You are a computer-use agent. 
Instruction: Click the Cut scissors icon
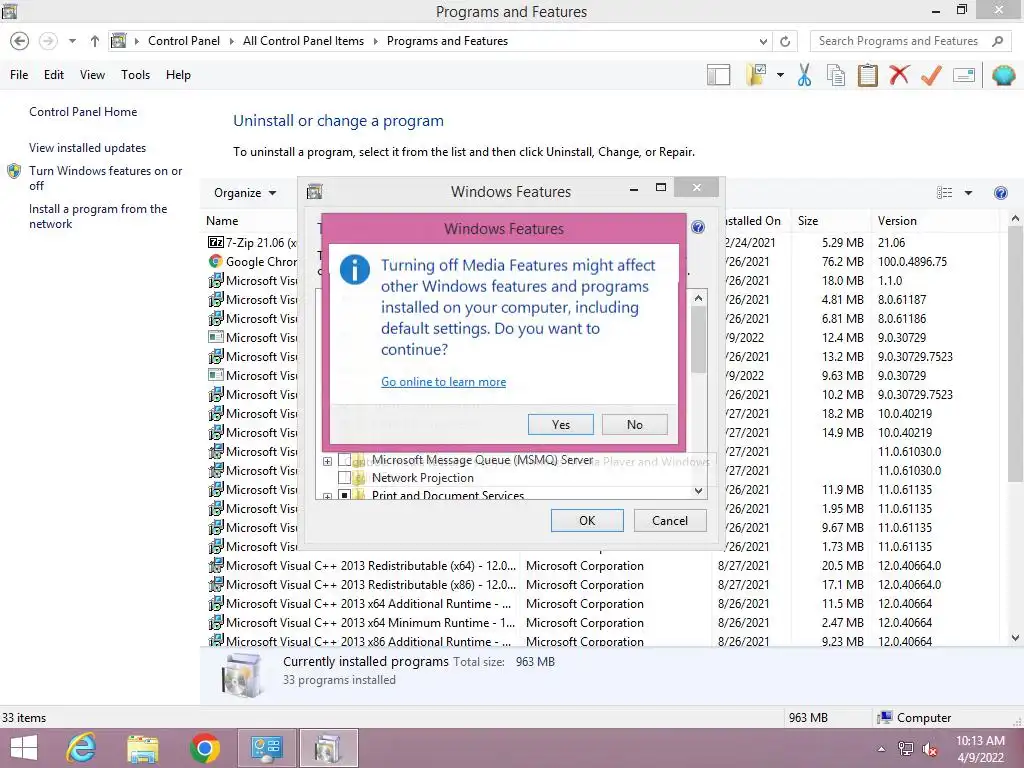tap(805, 75)
